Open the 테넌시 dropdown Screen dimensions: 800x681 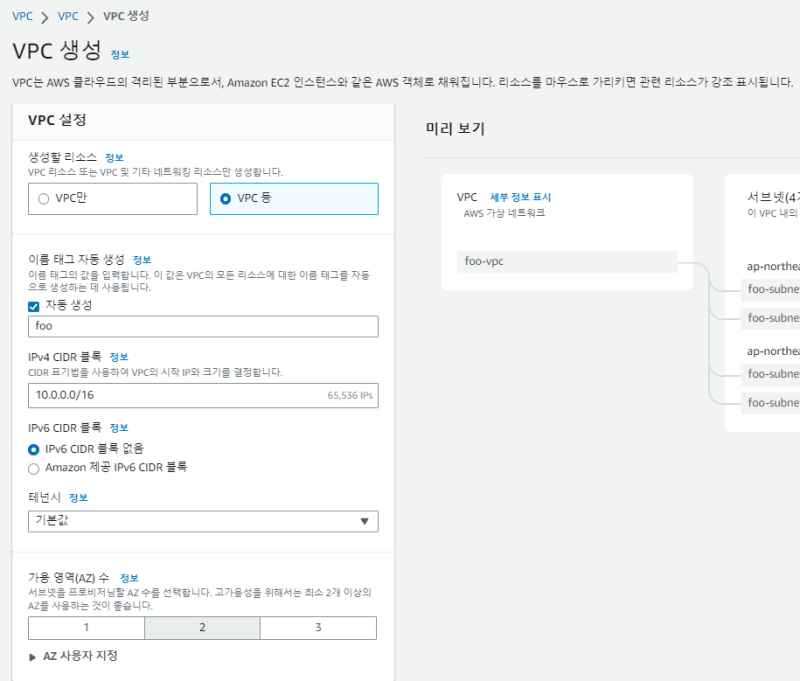point(203,521)
